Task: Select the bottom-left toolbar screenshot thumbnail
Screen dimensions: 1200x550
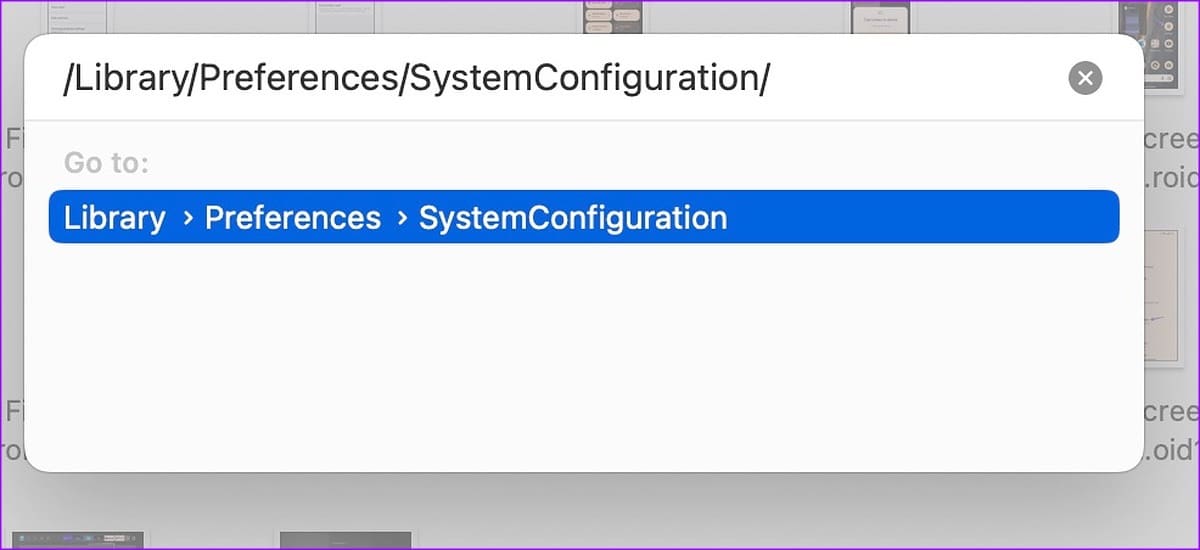Action: click(x=78, y=540)
